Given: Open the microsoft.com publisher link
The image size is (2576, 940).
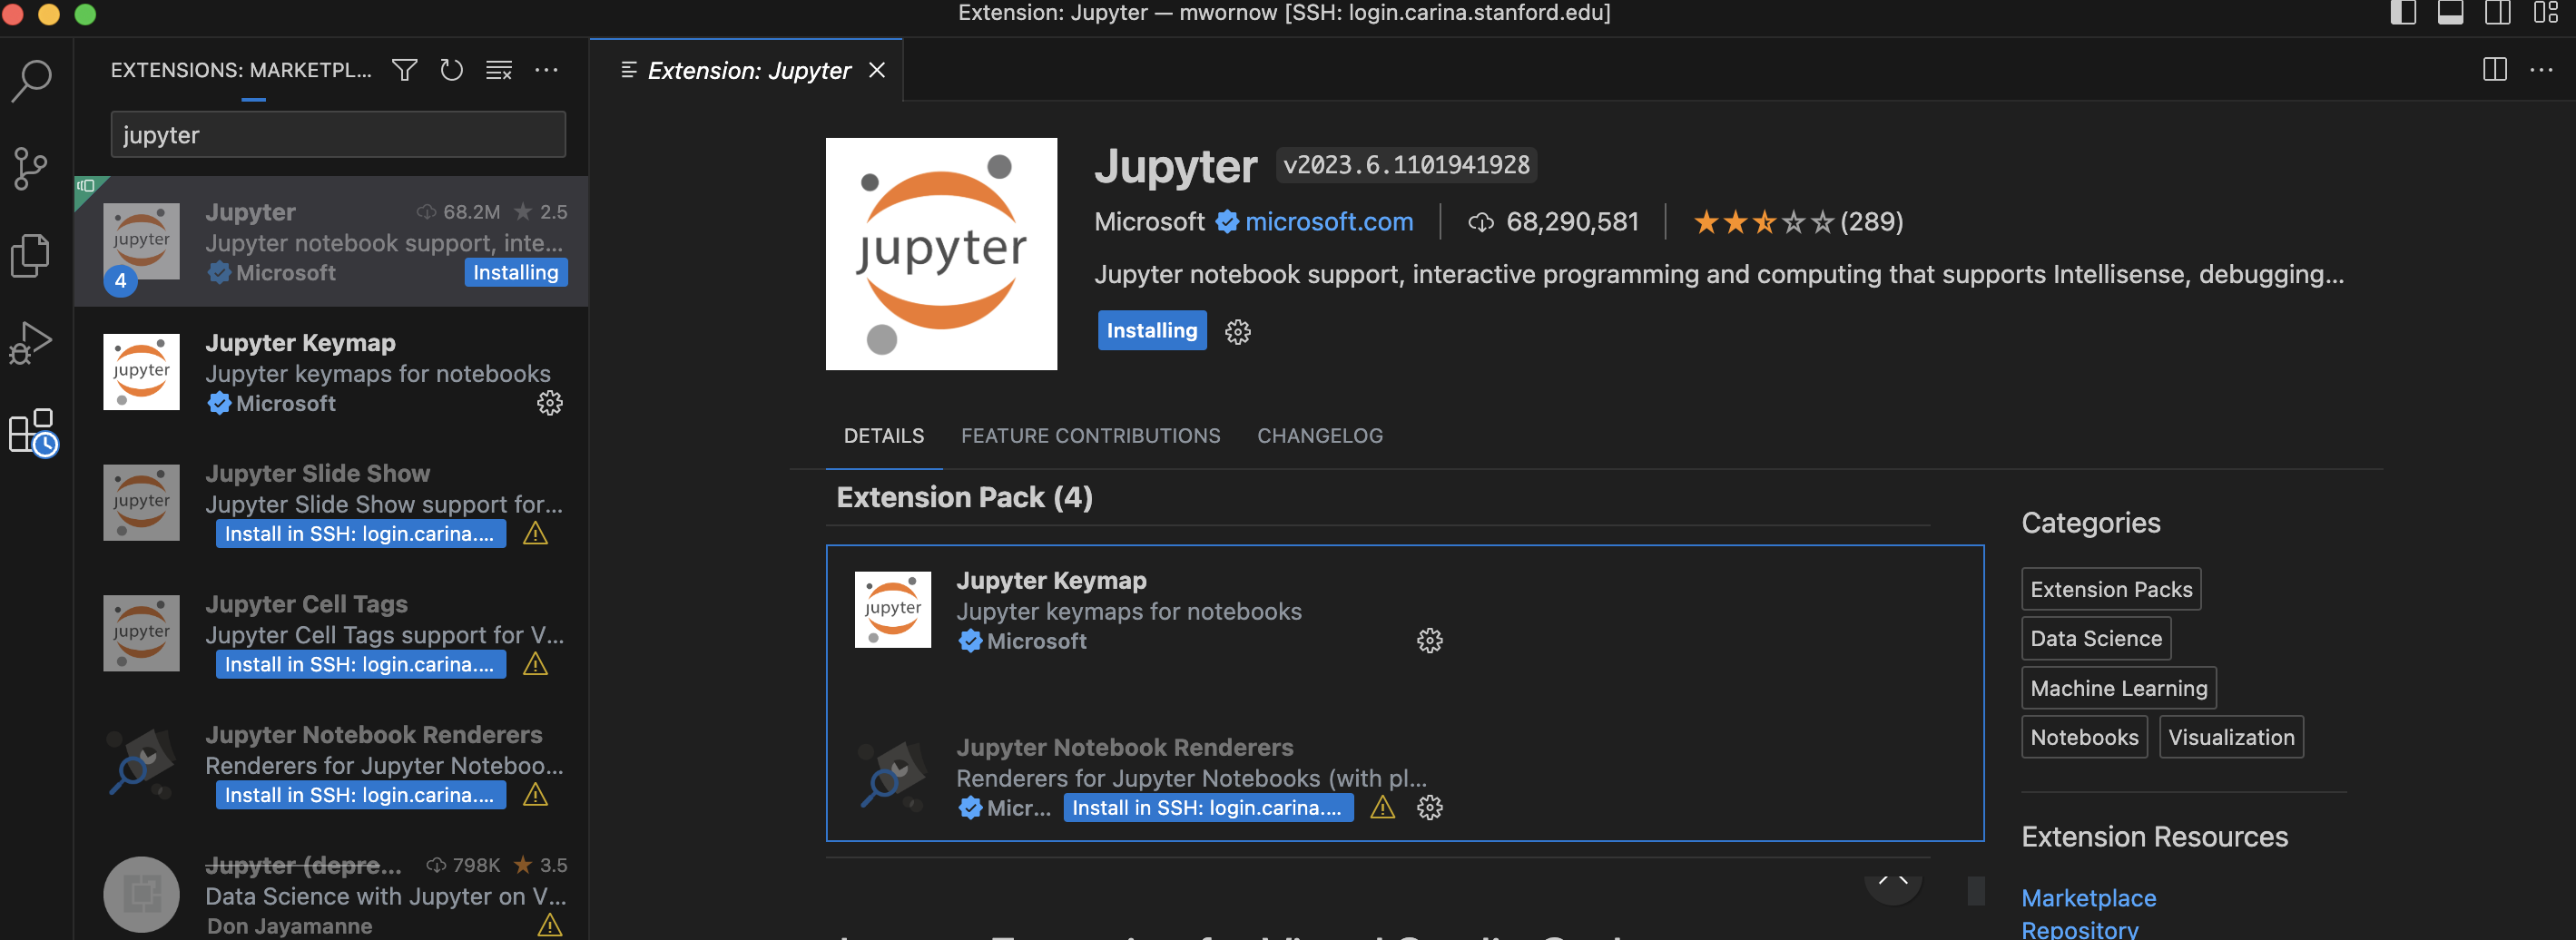Looking at the screenshot, I should pos(1329,222).
